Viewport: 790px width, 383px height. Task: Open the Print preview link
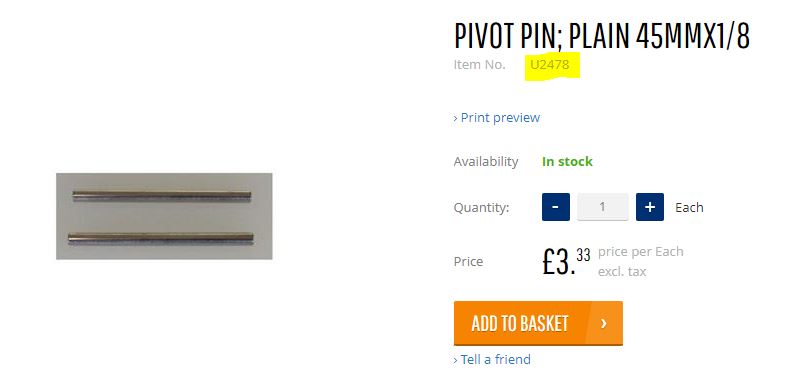[497, 117]
